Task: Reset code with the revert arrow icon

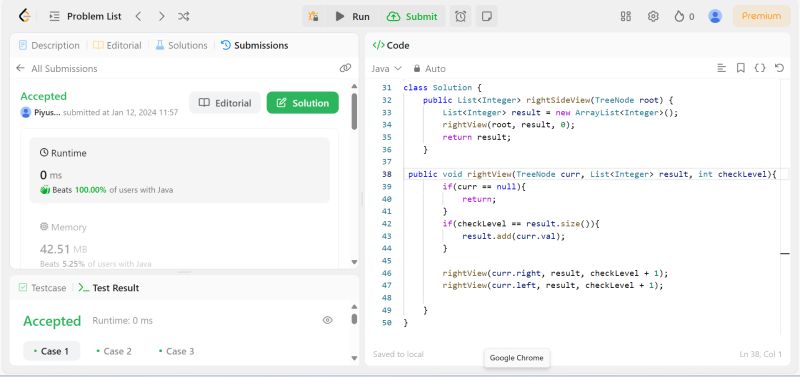Action: click(x=779, y=68)
